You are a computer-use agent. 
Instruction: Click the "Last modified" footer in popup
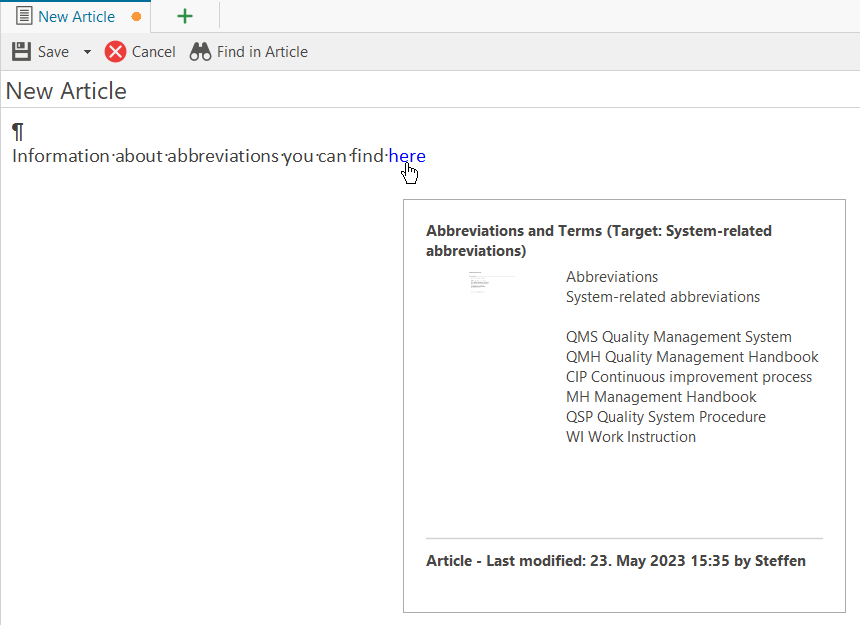pyautogui.click(x=615, y=561)
